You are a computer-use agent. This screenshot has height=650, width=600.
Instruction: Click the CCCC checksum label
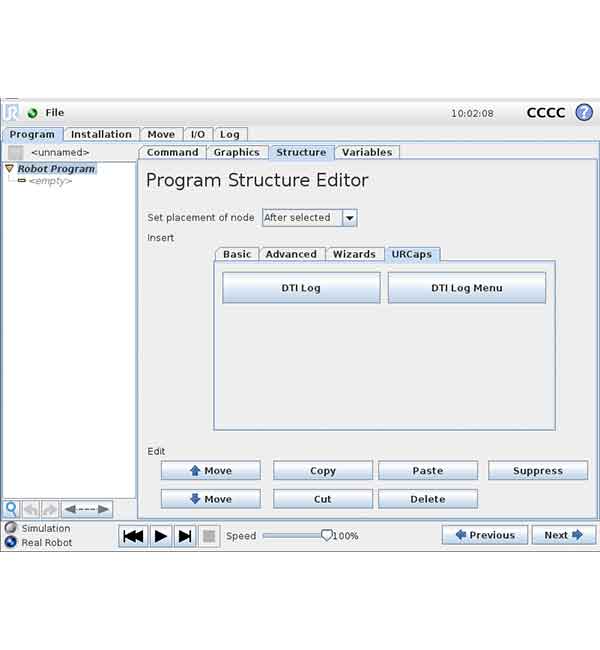(545, 113)
